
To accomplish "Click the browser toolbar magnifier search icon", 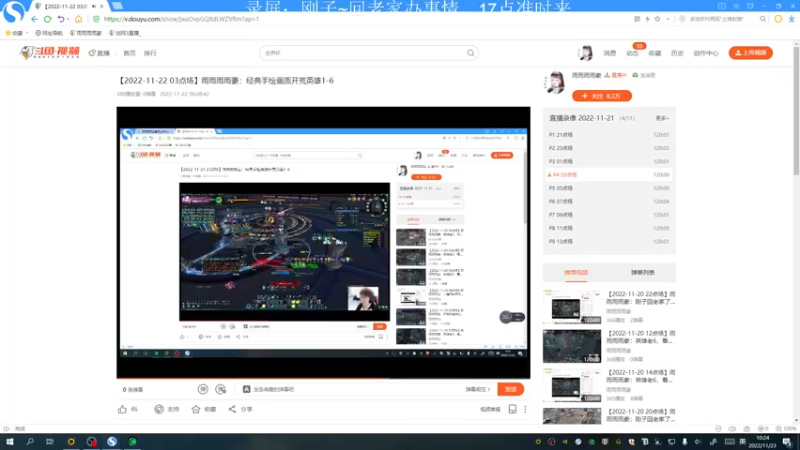I will [x=763, y=19].
